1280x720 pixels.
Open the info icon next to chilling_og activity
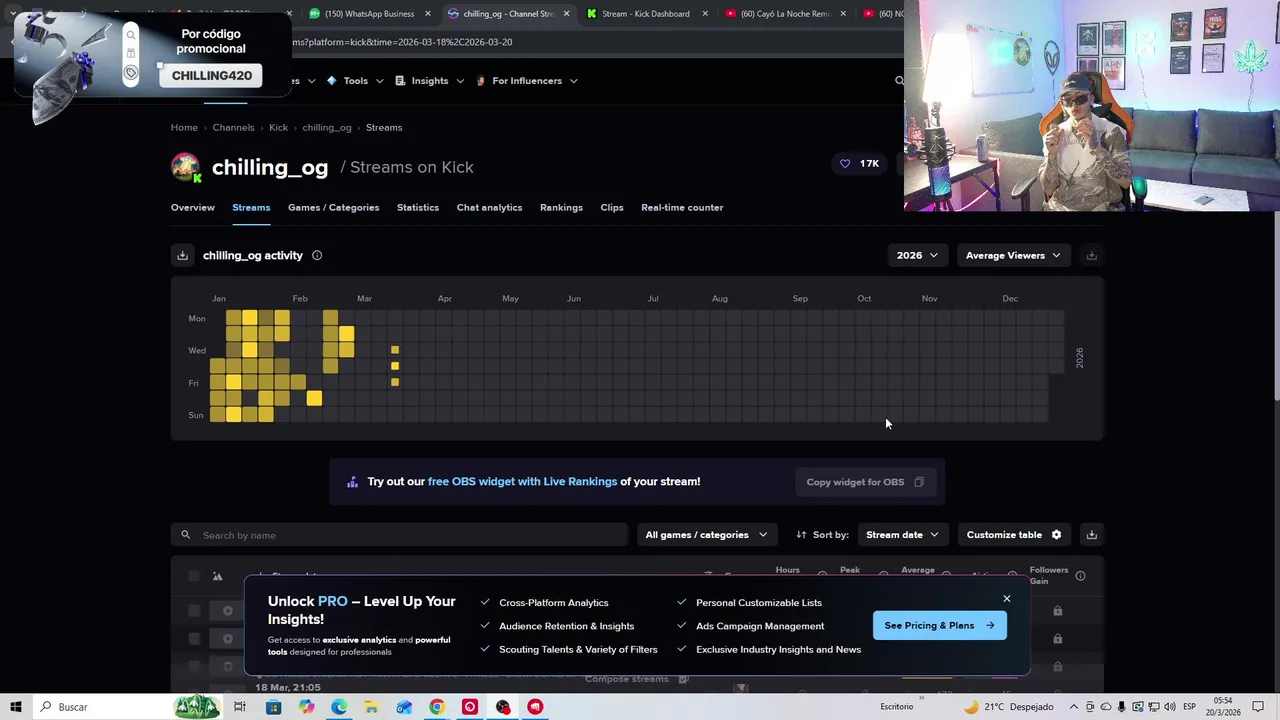click(x=317, y=256)
